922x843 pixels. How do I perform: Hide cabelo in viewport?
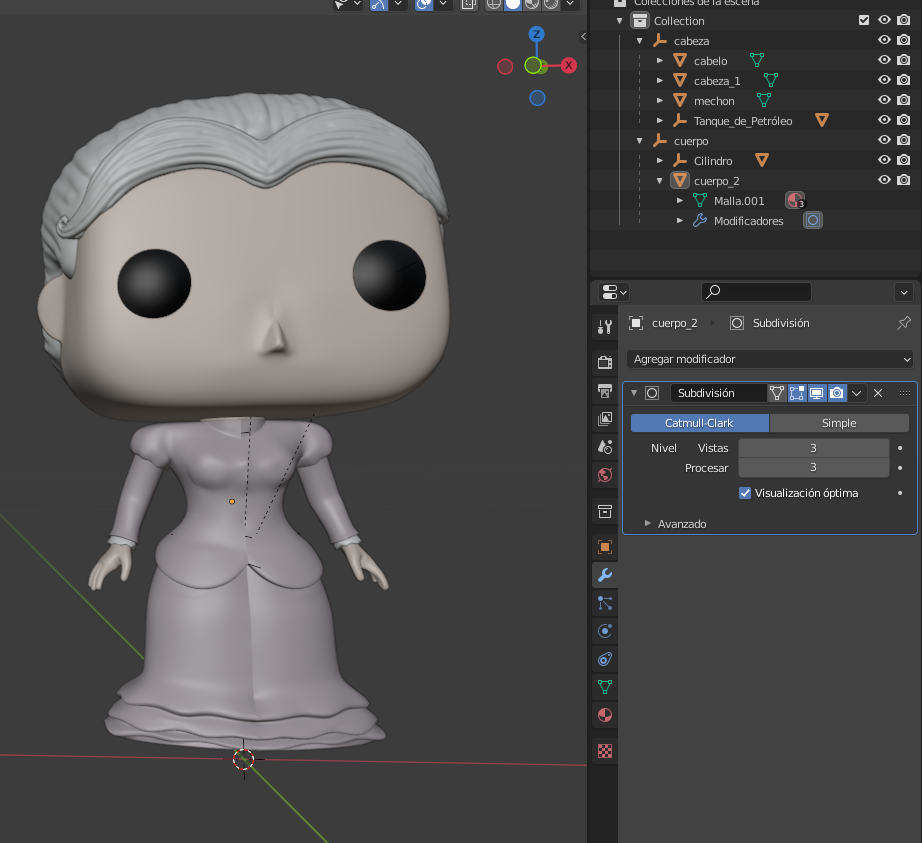(884, 60)
